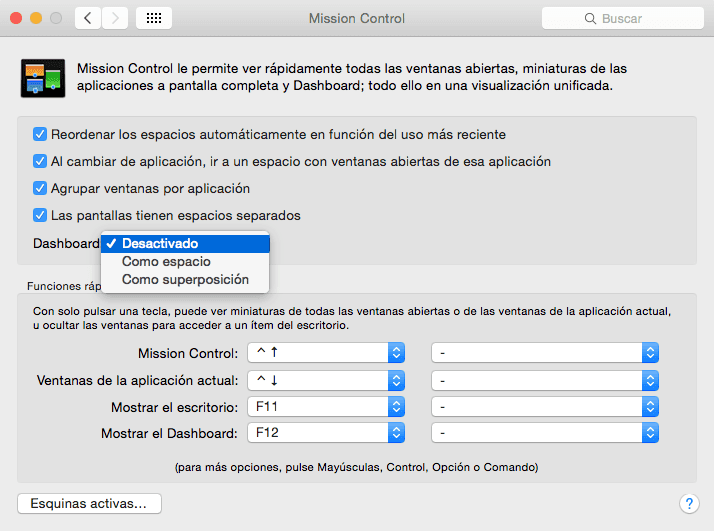
Task: Disable Agrupar ventanas por aplicación
Action: click(40, 188)
